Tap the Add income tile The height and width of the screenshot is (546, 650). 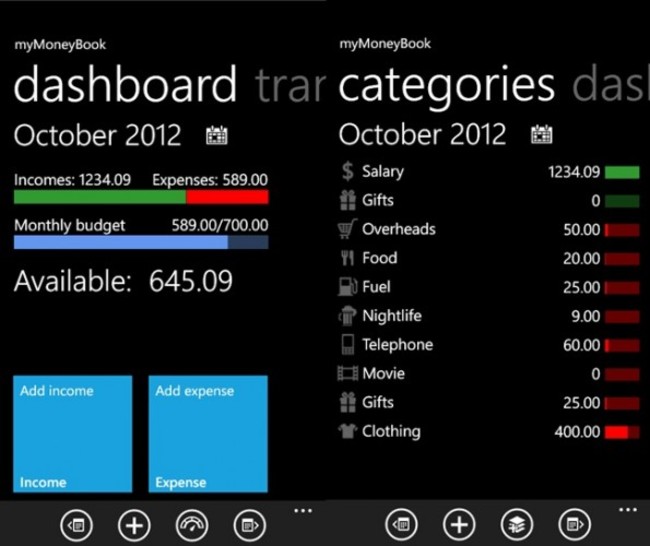tap(73, 434)
